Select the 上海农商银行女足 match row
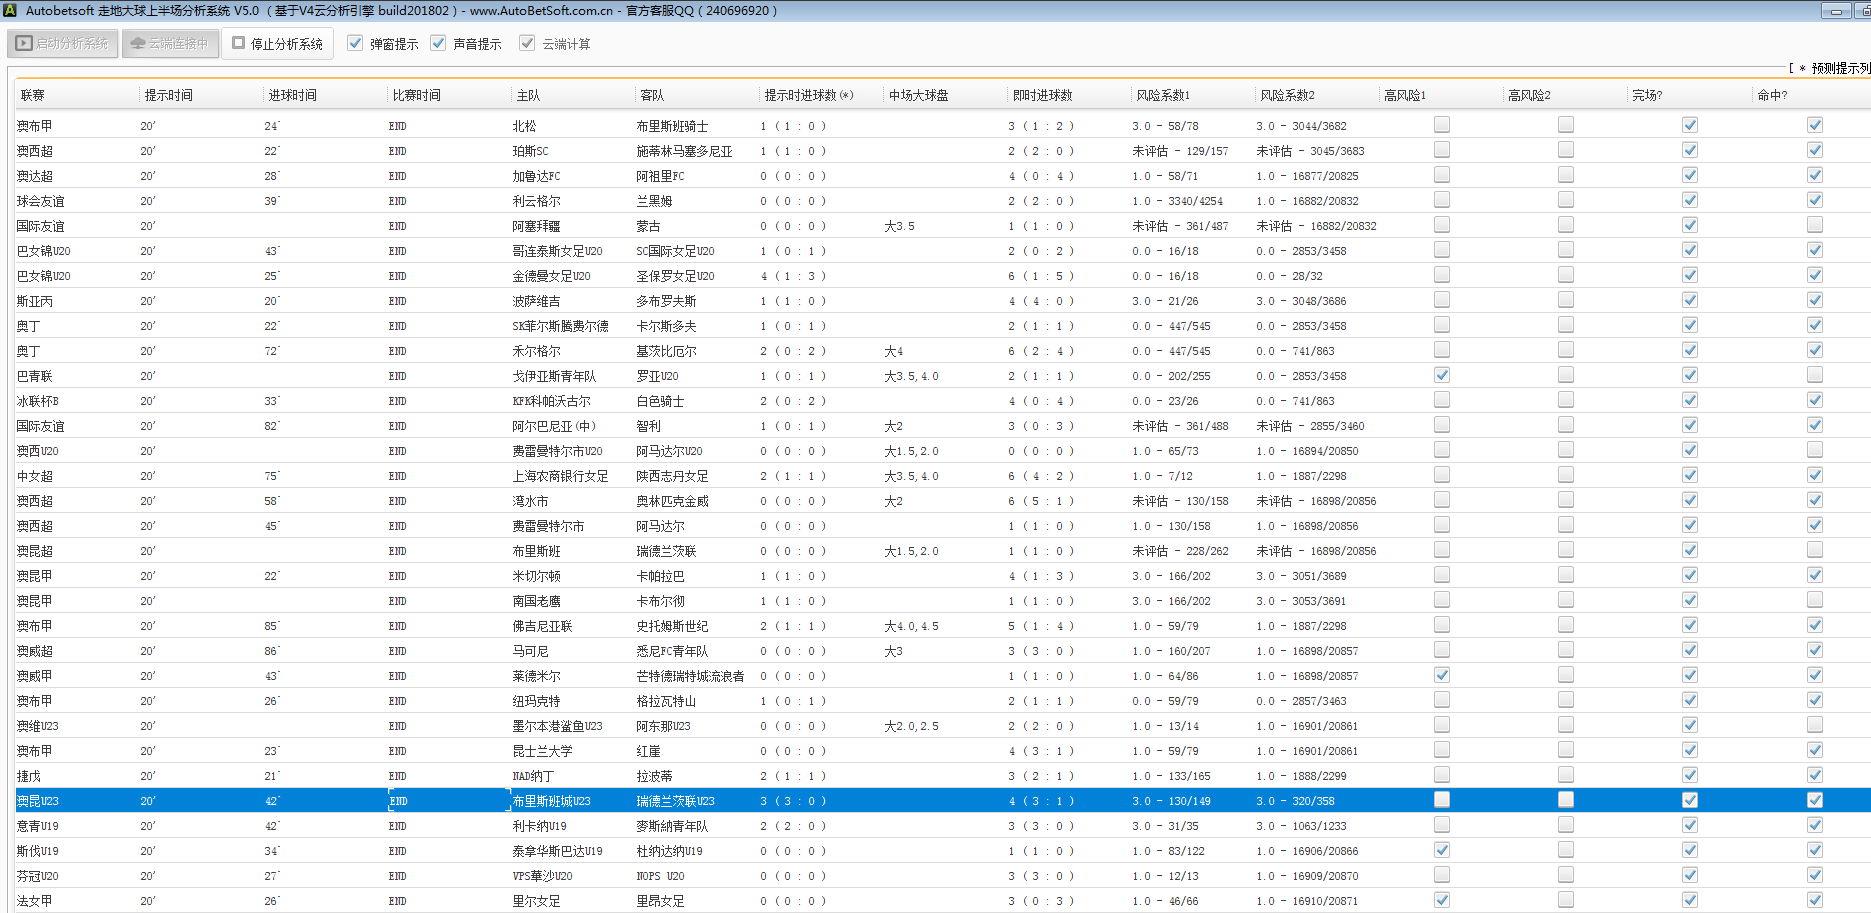Image resolution: width=1871 pixels, height=913 pixels. point(560,476)
